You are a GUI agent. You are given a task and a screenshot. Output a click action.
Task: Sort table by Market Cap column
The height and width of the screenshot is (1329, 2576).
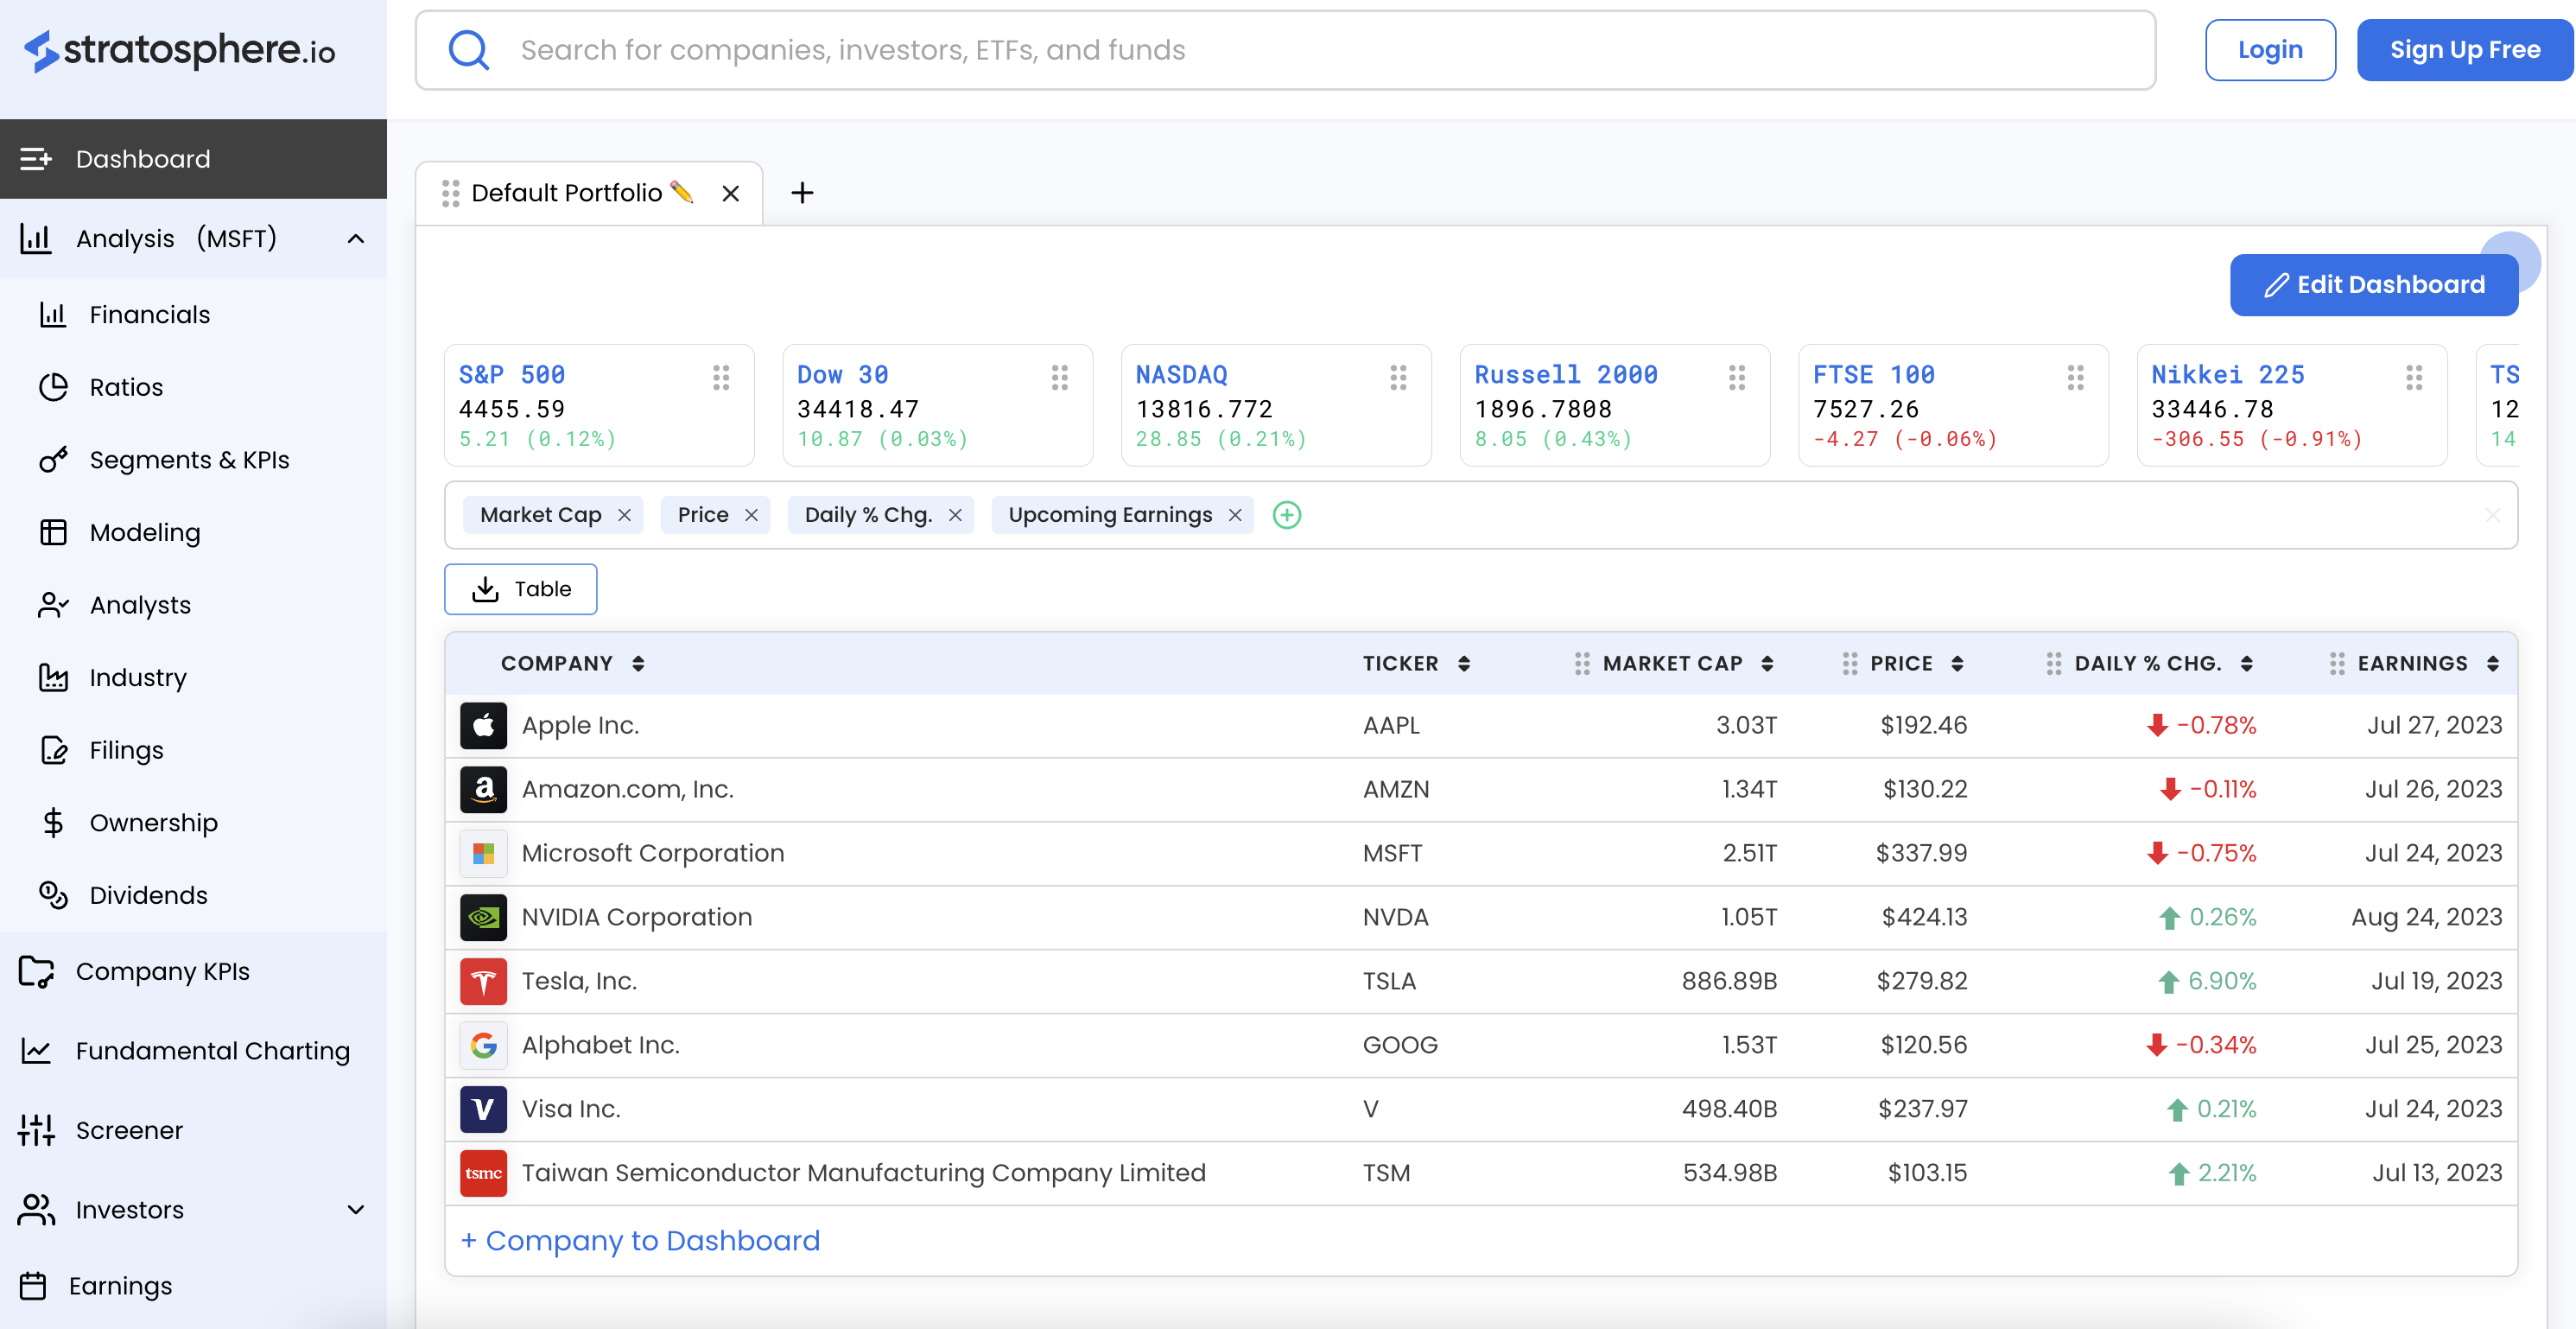1767,664
